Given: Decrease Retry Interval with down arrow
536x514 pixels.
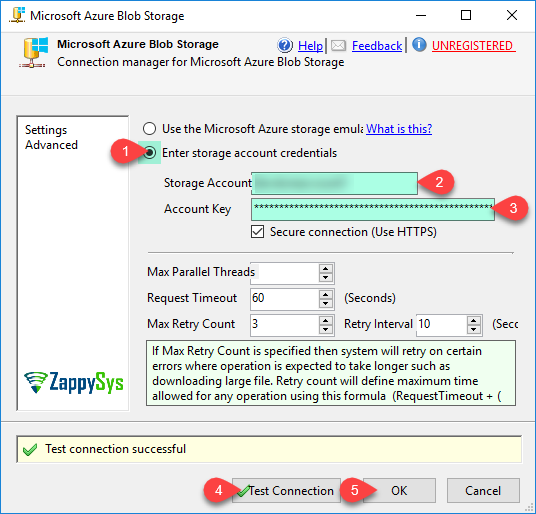Looking at the screenshot, I should coord(473,329).
